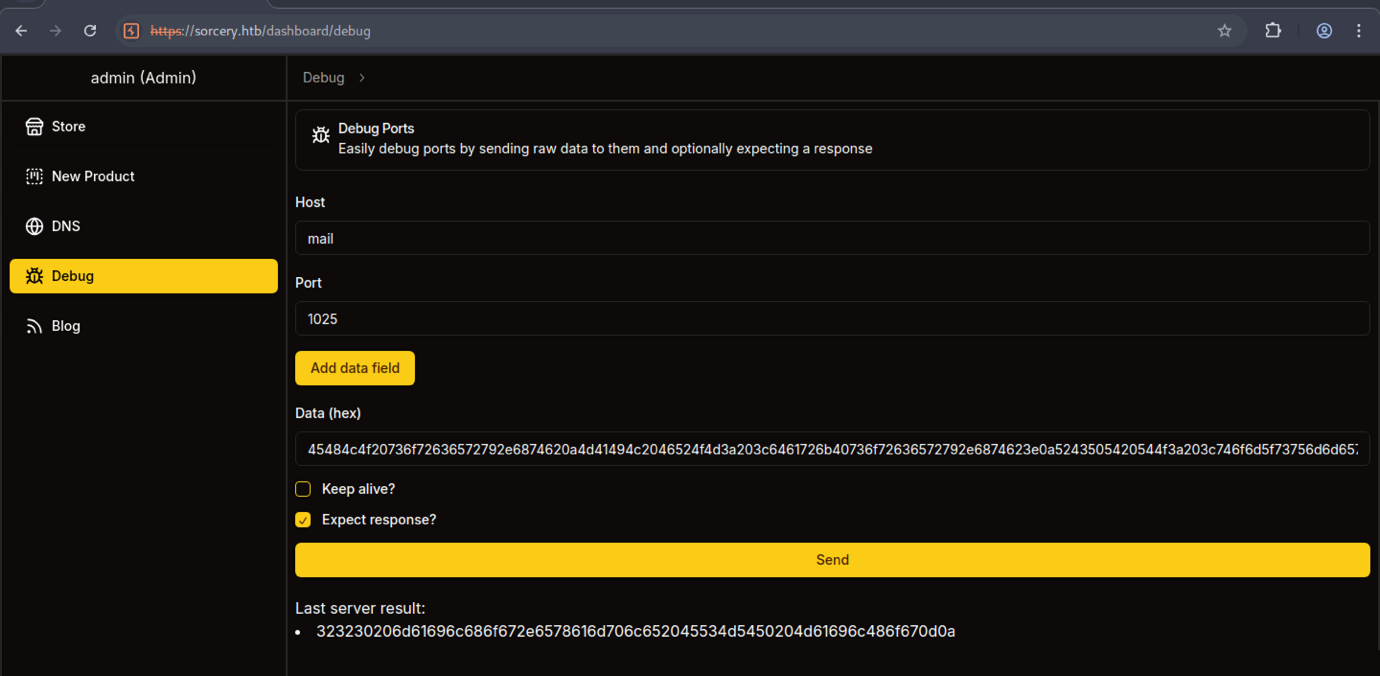
Task: Click the Store shop icon in sidebar
Action: pyautogui.click(x=34, y=127)
